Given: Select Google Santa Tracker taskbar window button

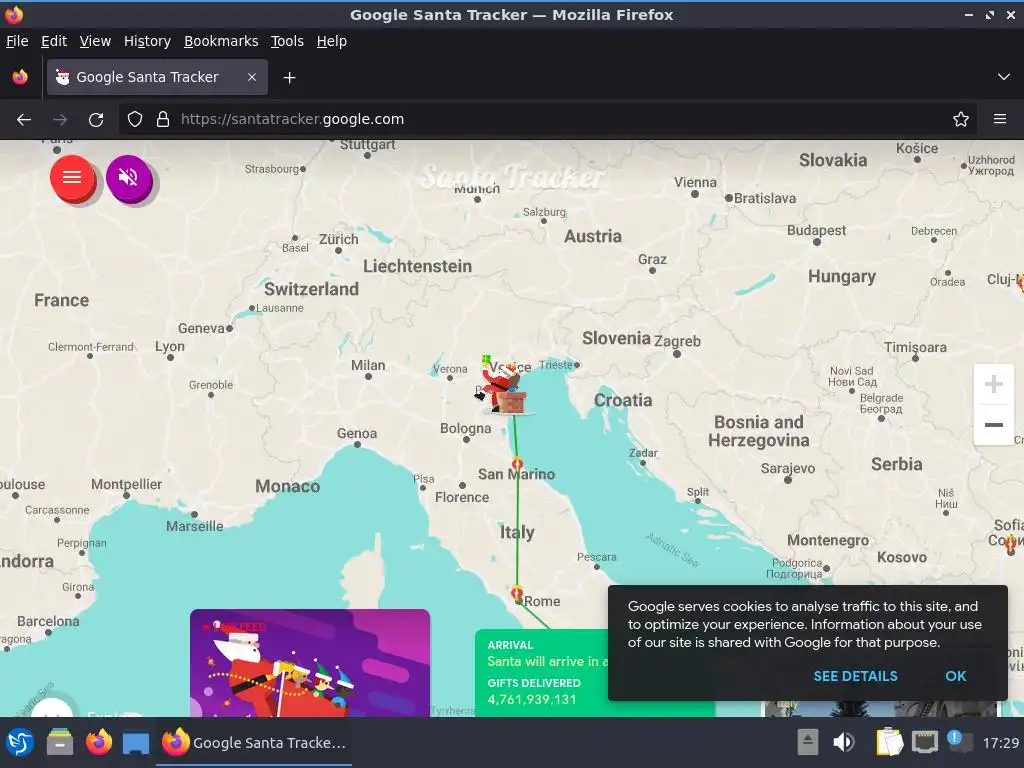Looking at the screenshot, I should [x=254, y=743].
